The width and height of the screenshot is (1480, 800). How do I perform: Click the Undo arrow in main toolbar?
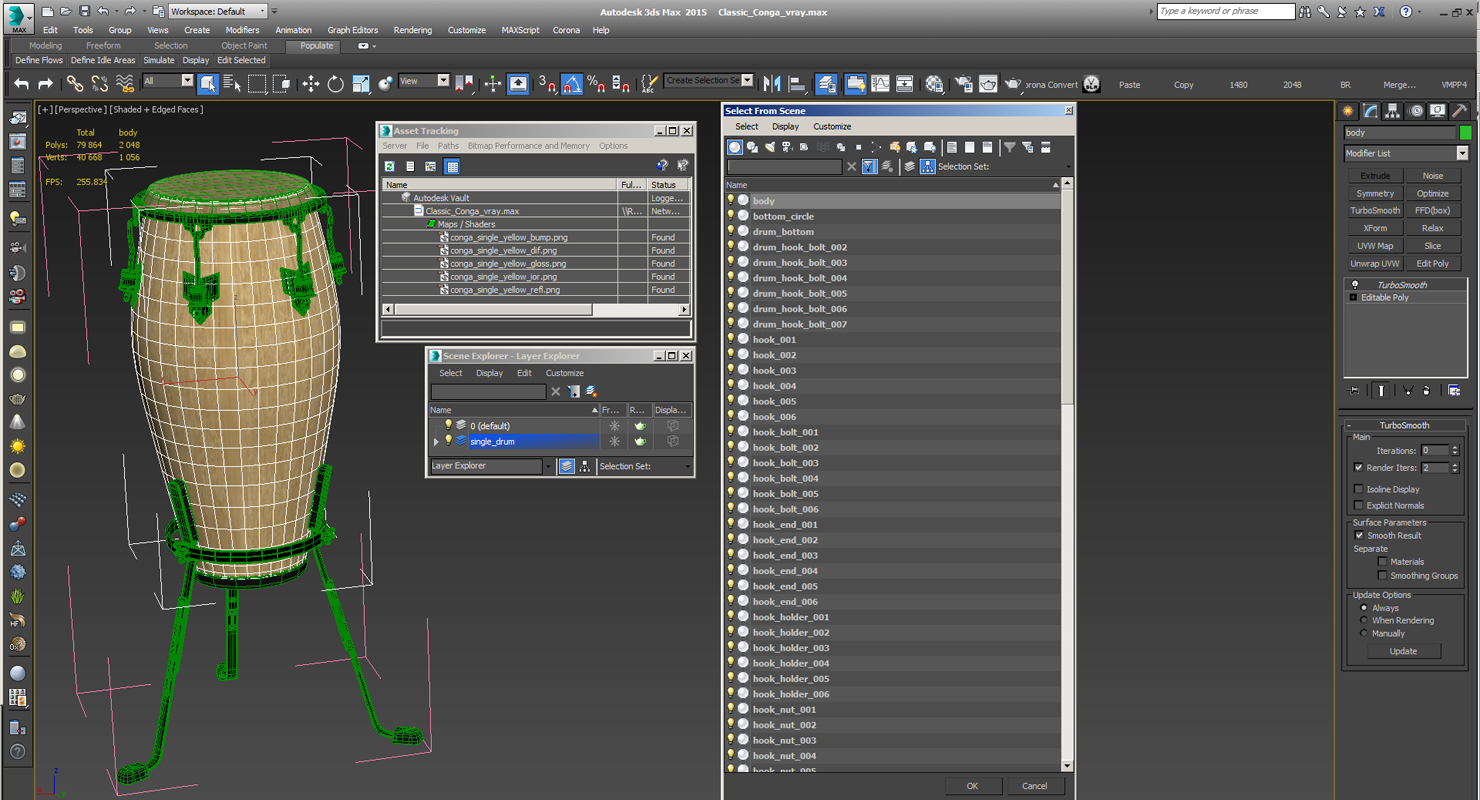(x=21, y=84)
